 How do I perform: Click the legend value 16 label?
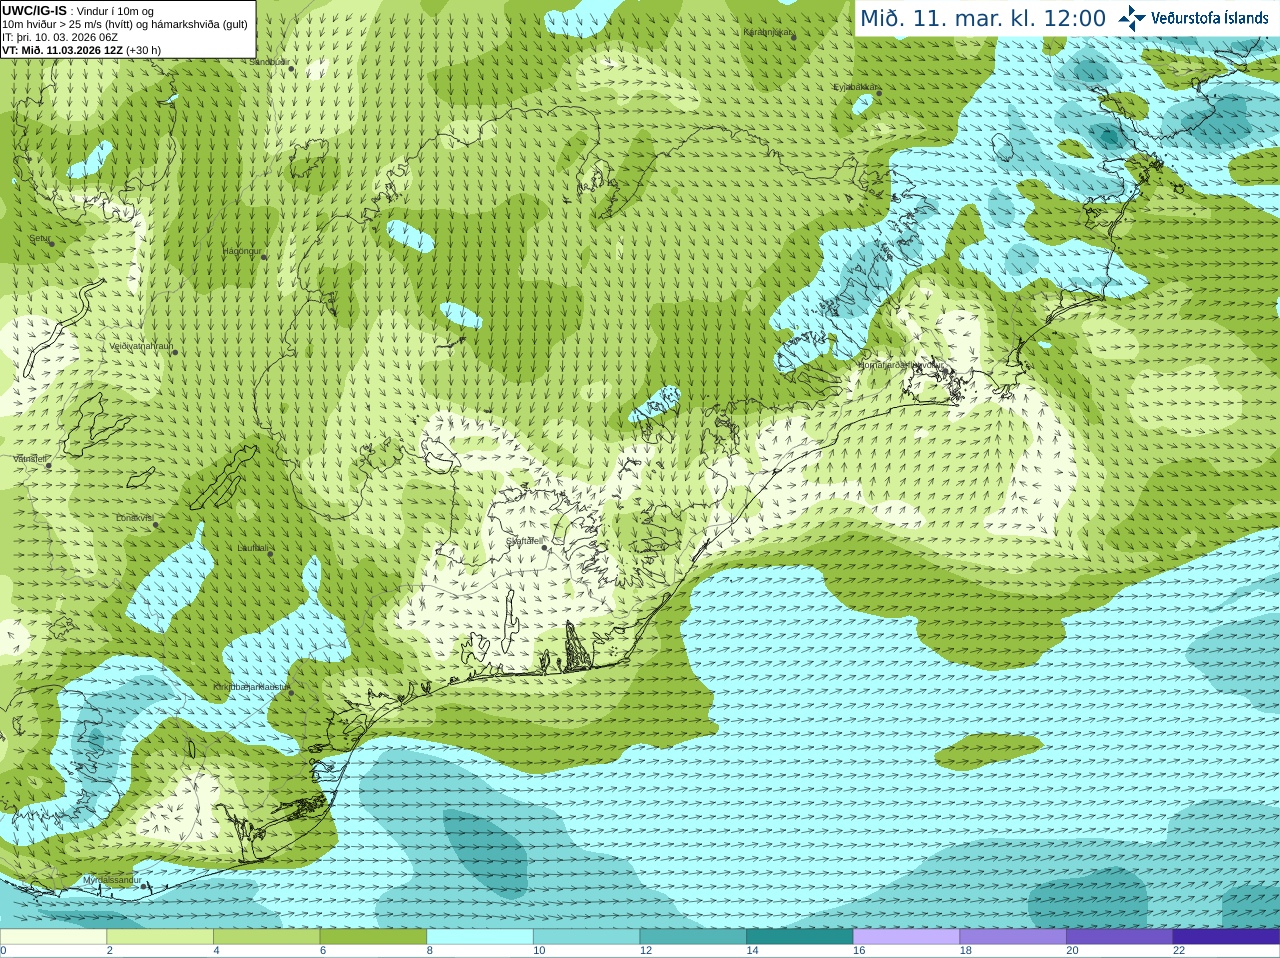(859, 951)
